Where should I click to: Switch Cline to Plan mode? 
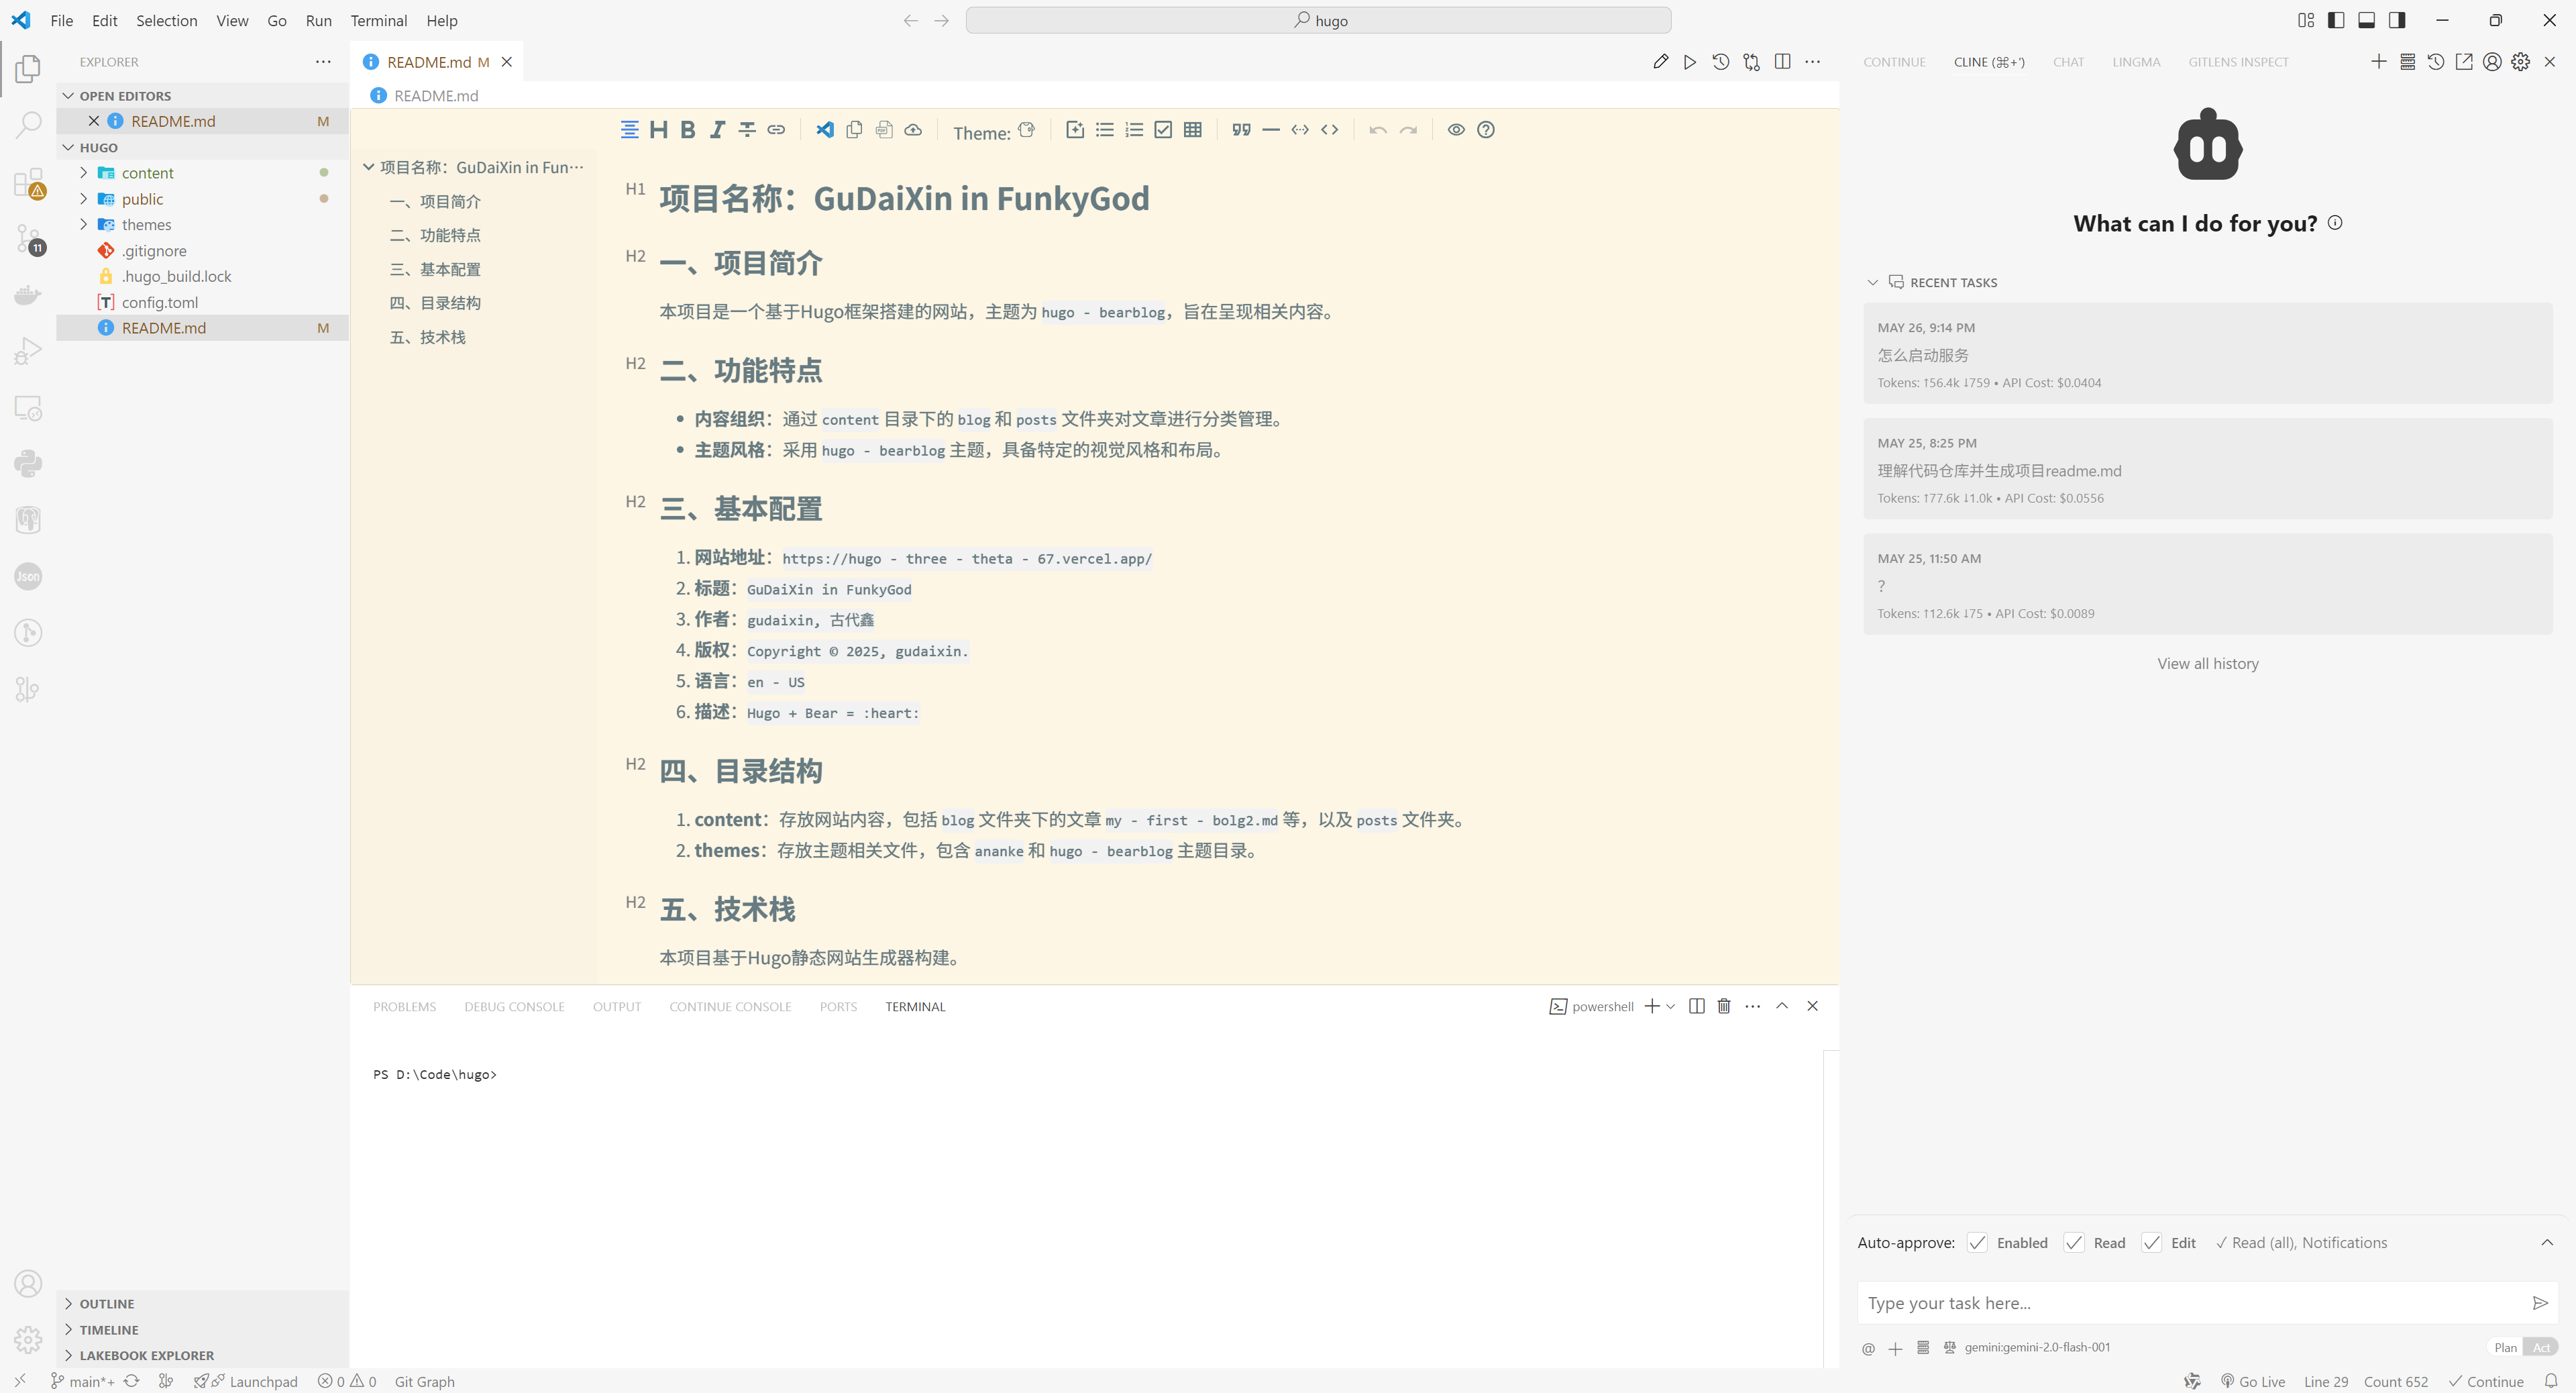pyautogui.click(x=2505, y=1348)
